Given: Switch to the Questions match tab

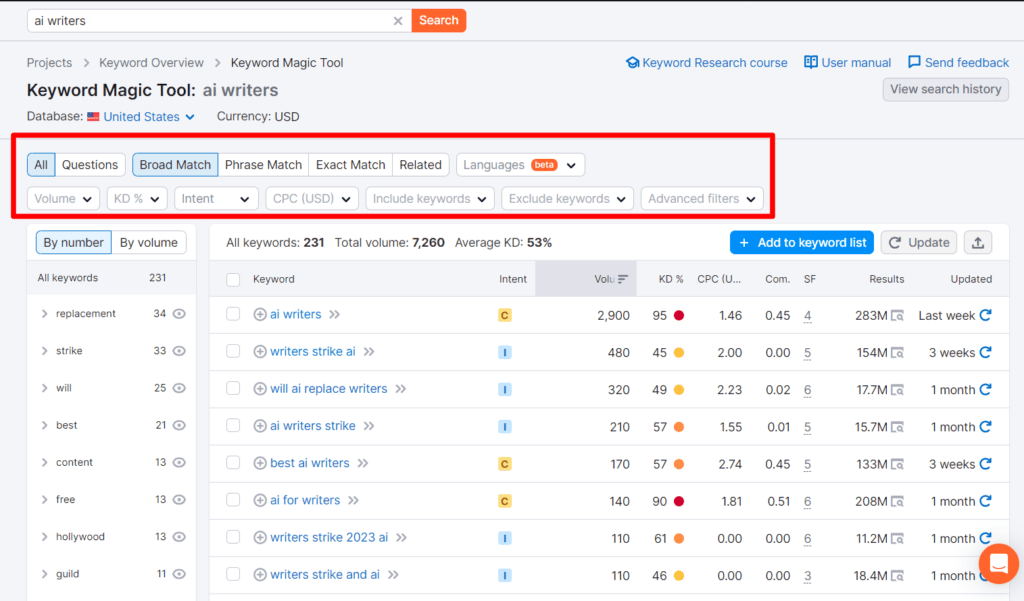Looking at the screenshot, I should tap(90, 164).
